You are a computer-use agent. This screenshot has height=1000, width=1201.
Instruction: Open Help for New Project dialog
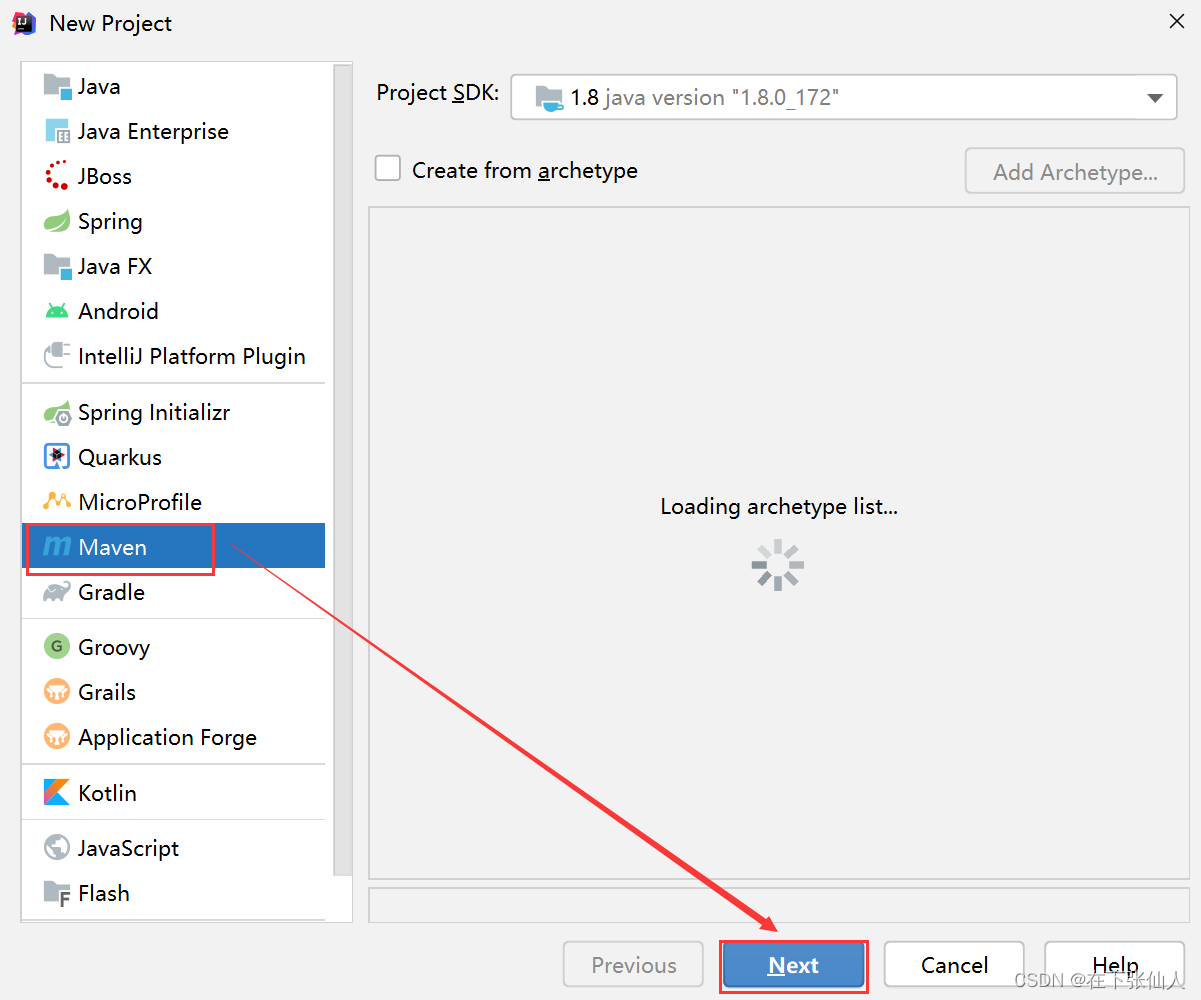click(x=1114, y=965)
